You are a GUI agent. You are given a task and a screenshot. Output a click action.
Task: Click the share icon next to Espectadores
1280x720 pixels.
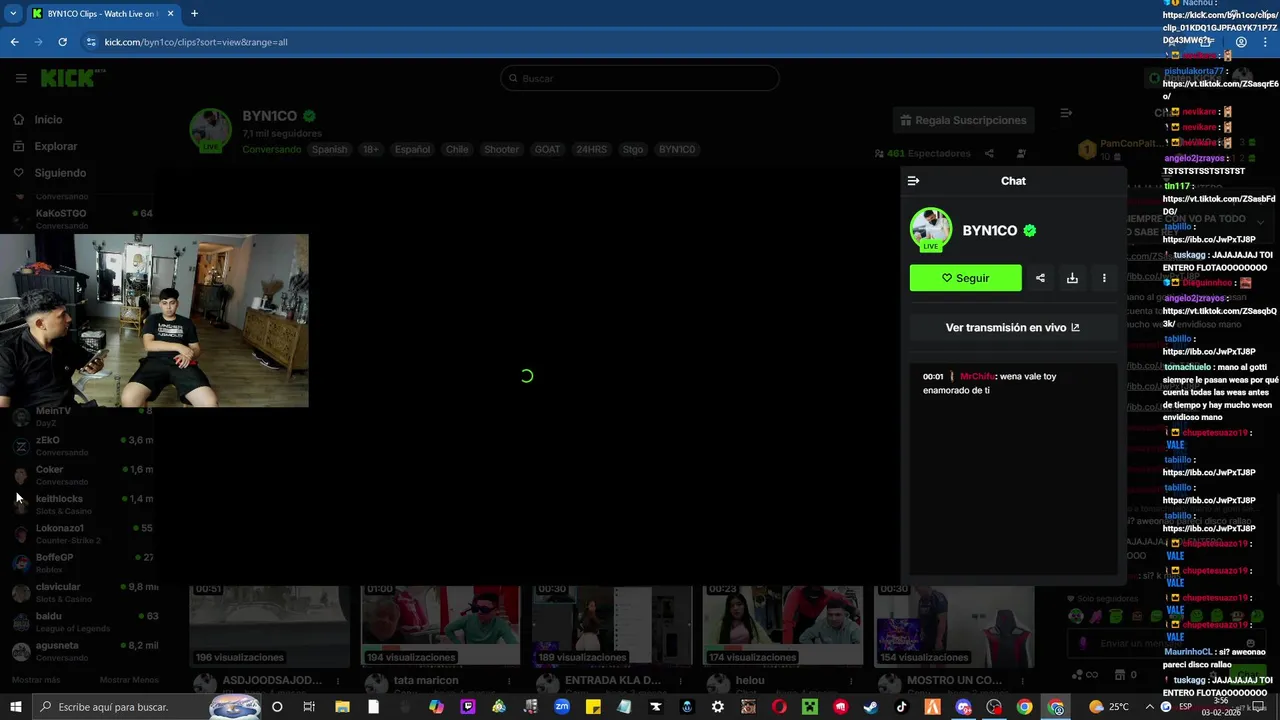989,154
